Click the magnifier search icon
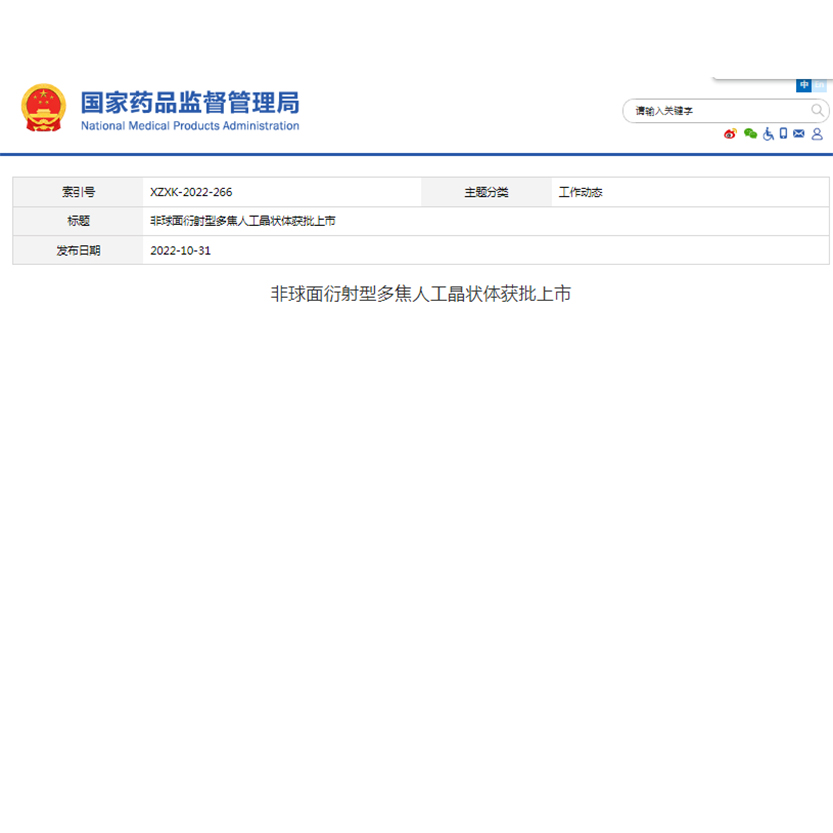 [x=817, y=110]
